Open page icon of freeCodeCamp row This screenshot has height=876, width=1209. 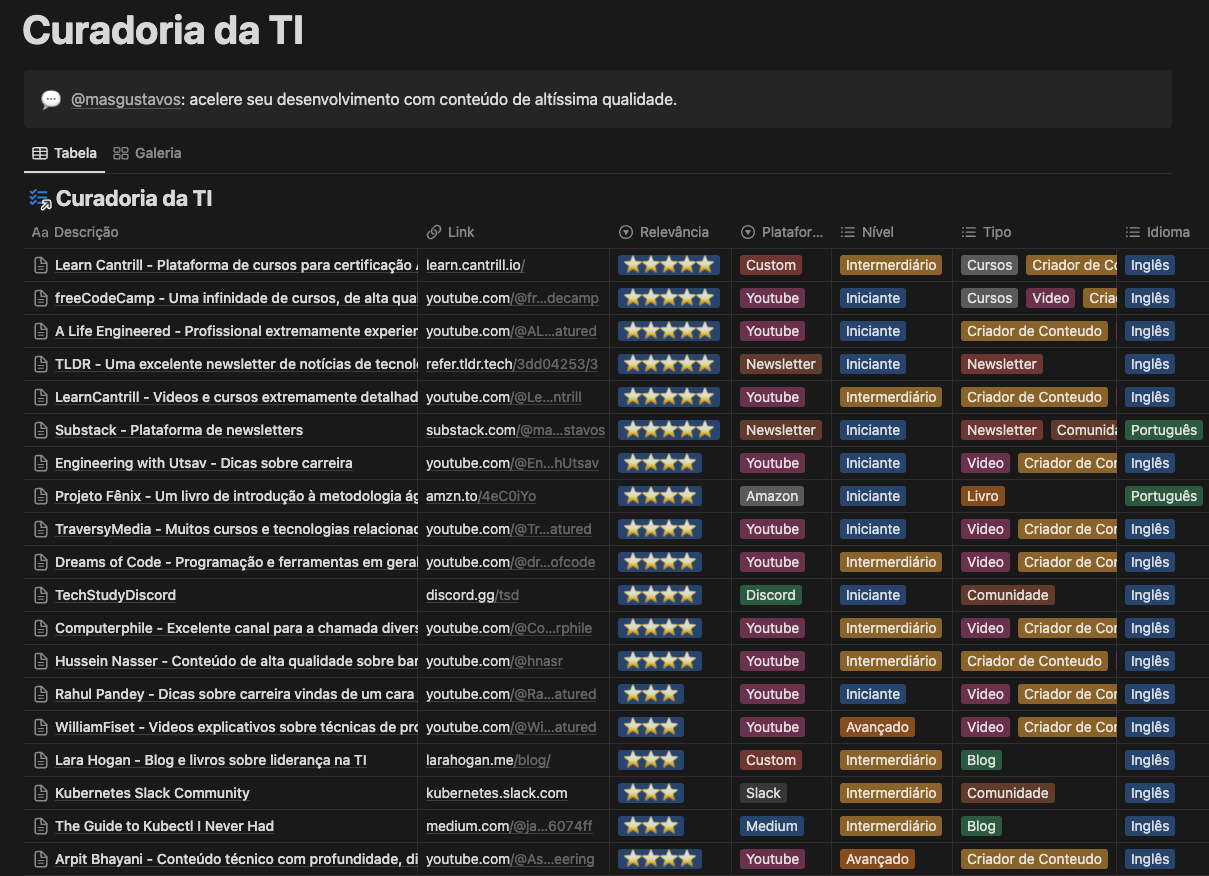tap(41, 298)
